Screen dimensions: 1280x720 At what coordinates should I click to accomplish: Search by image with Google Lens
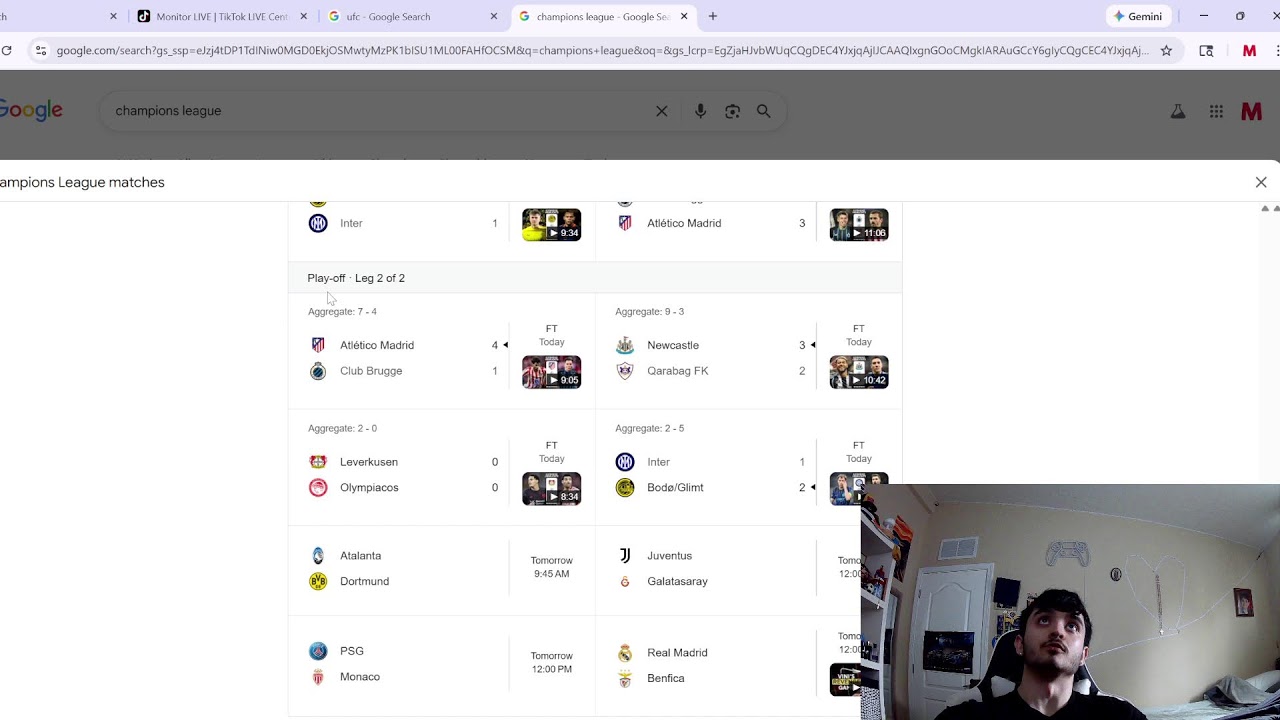732,111
